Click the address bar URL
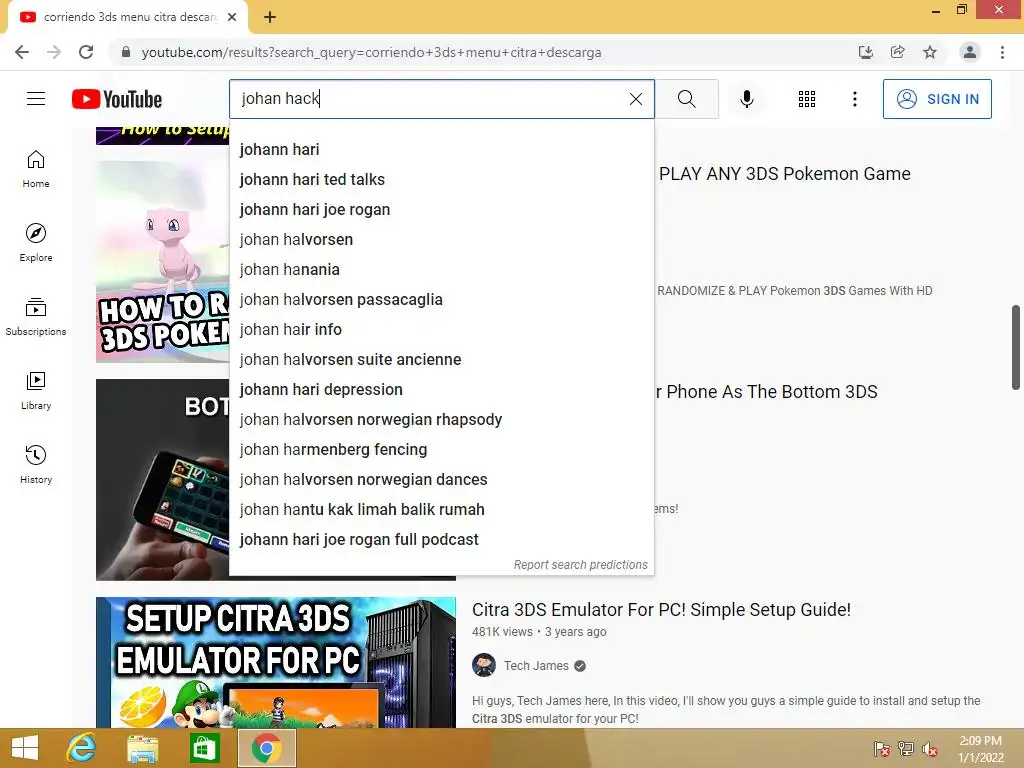1024x768 pixels. 371,52
